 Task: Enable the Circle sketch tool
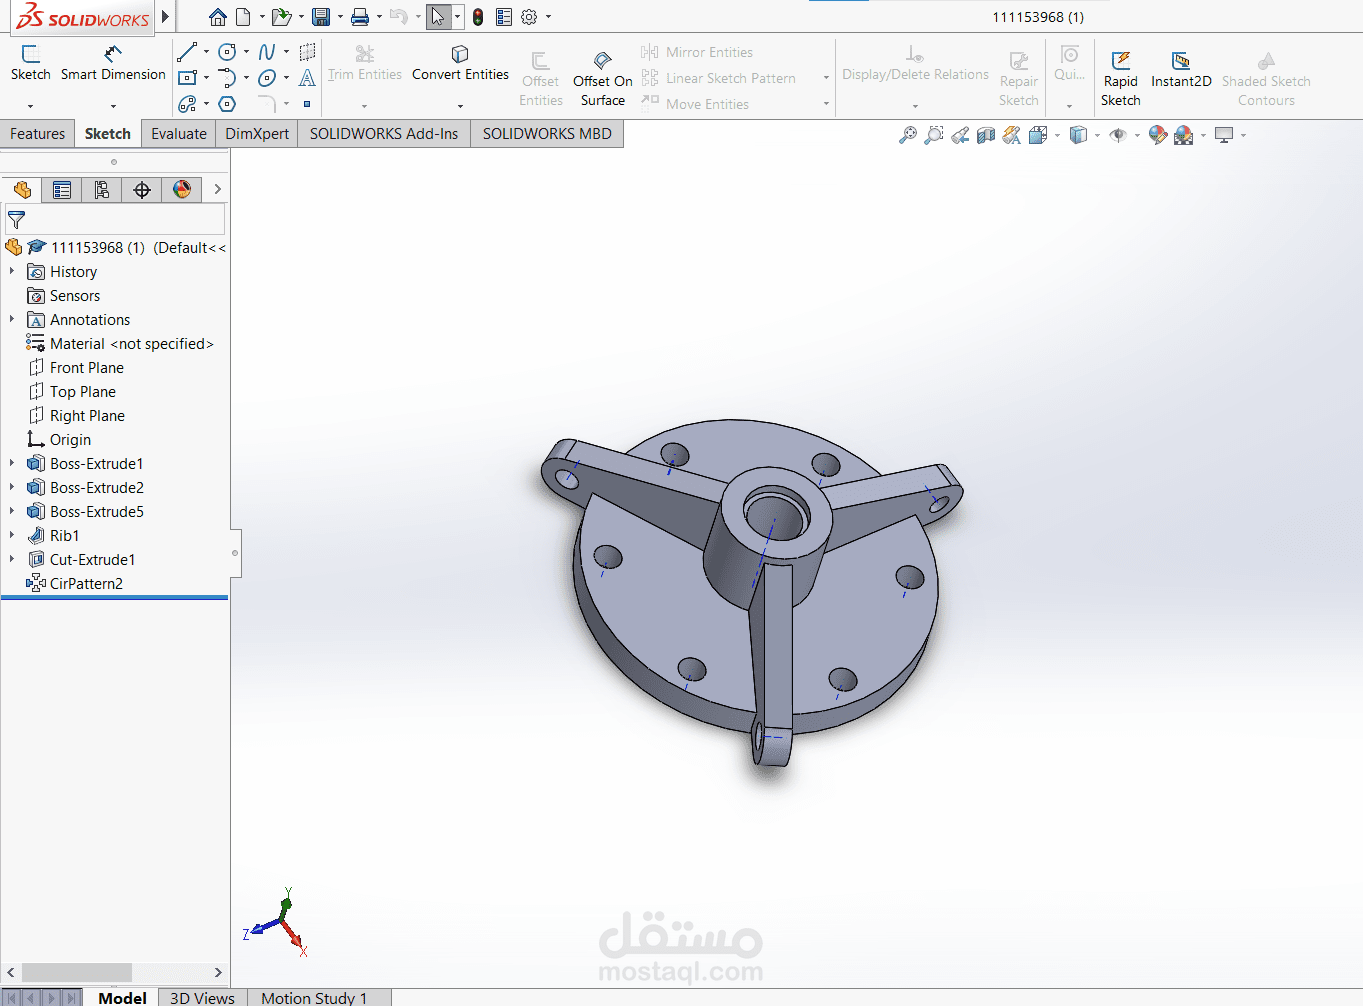point(229,52)
